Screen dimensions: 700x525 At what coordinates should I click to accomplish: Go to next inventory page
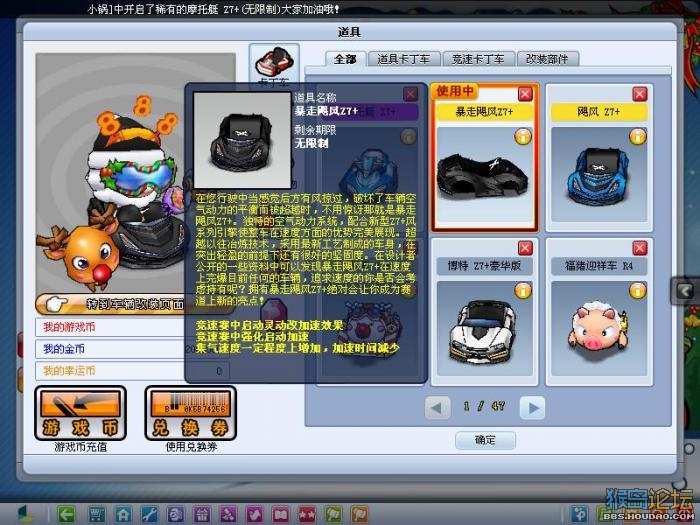coord(533,407)
